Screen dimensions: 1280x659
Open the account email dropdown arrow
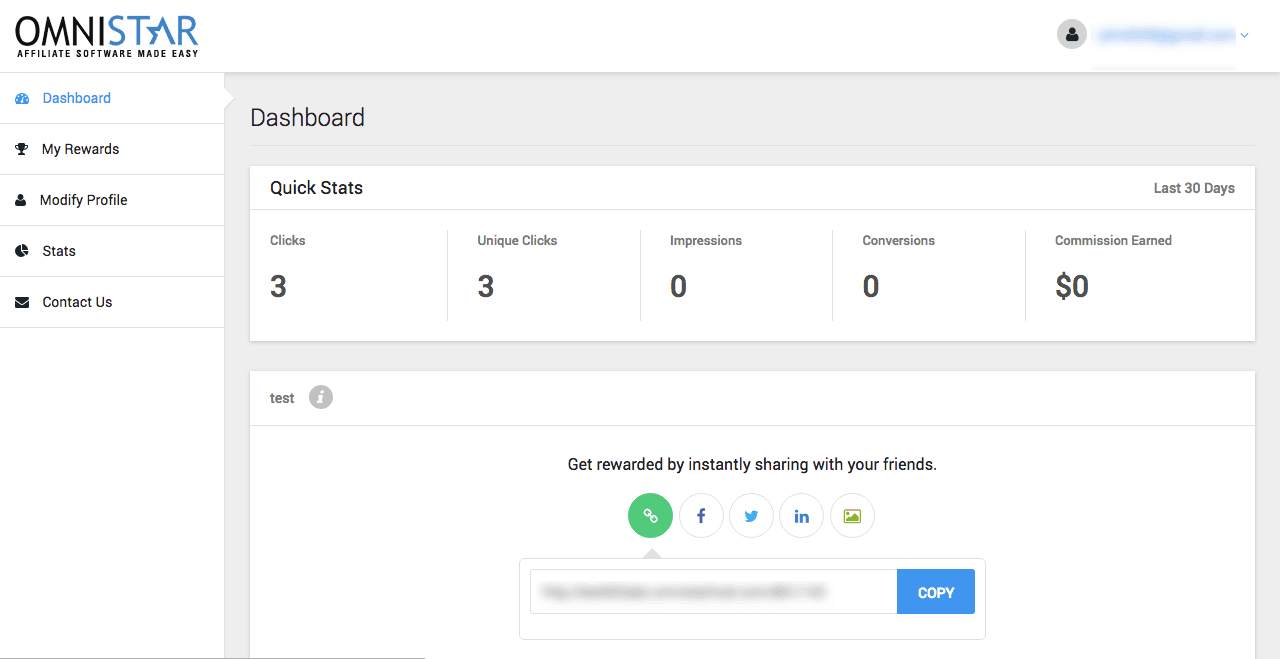pos(1245,35)
